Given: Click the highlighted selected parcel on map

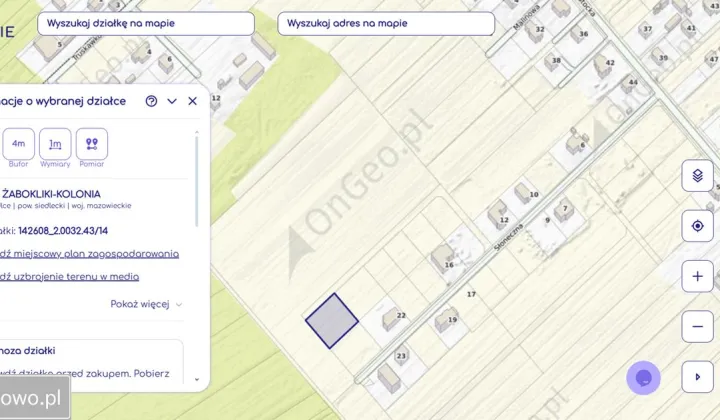Looking at the screenshot, I should (331, 321).
